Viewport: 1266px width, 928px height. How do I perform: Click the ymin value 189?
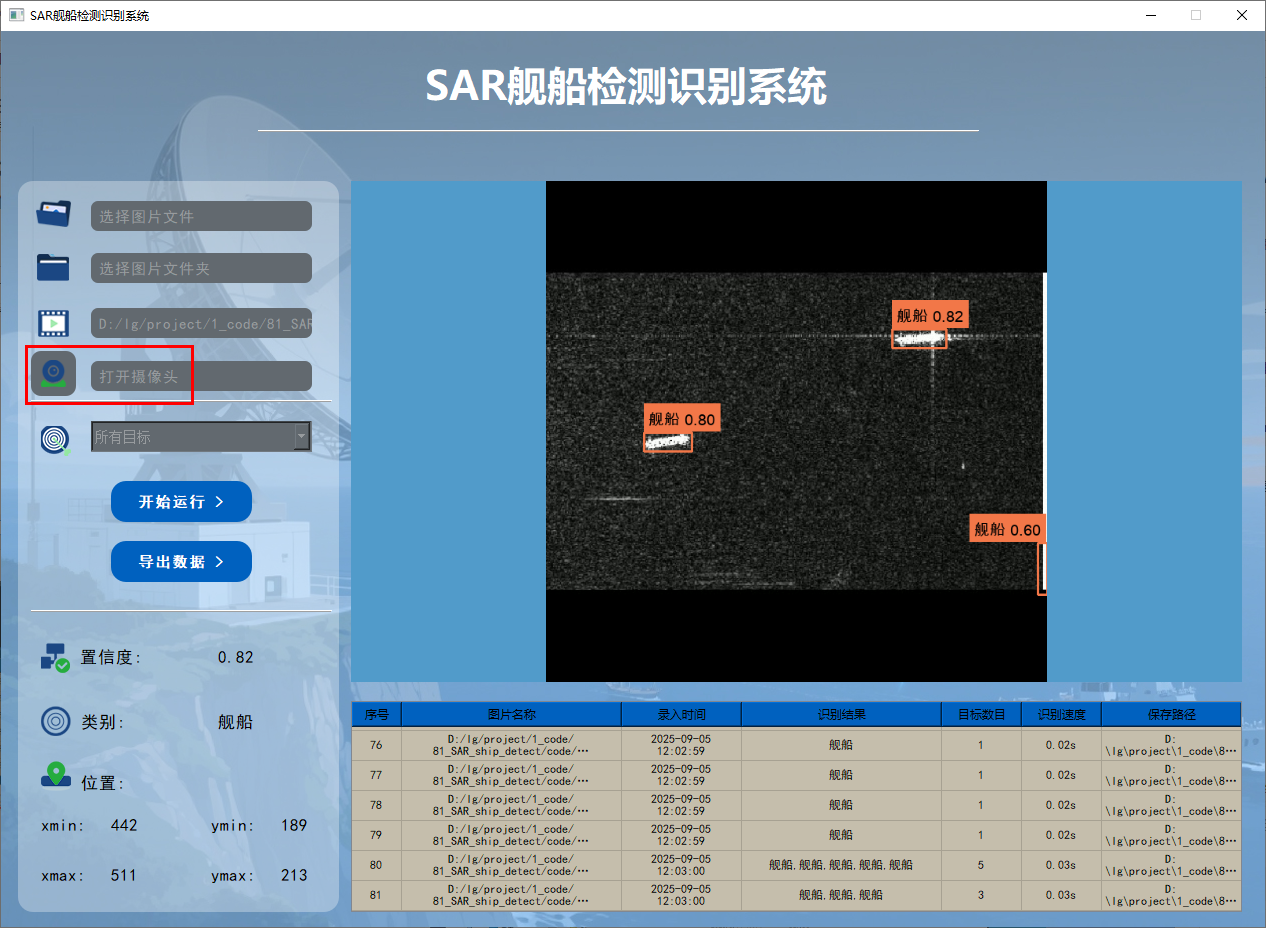tap(294, 825)
